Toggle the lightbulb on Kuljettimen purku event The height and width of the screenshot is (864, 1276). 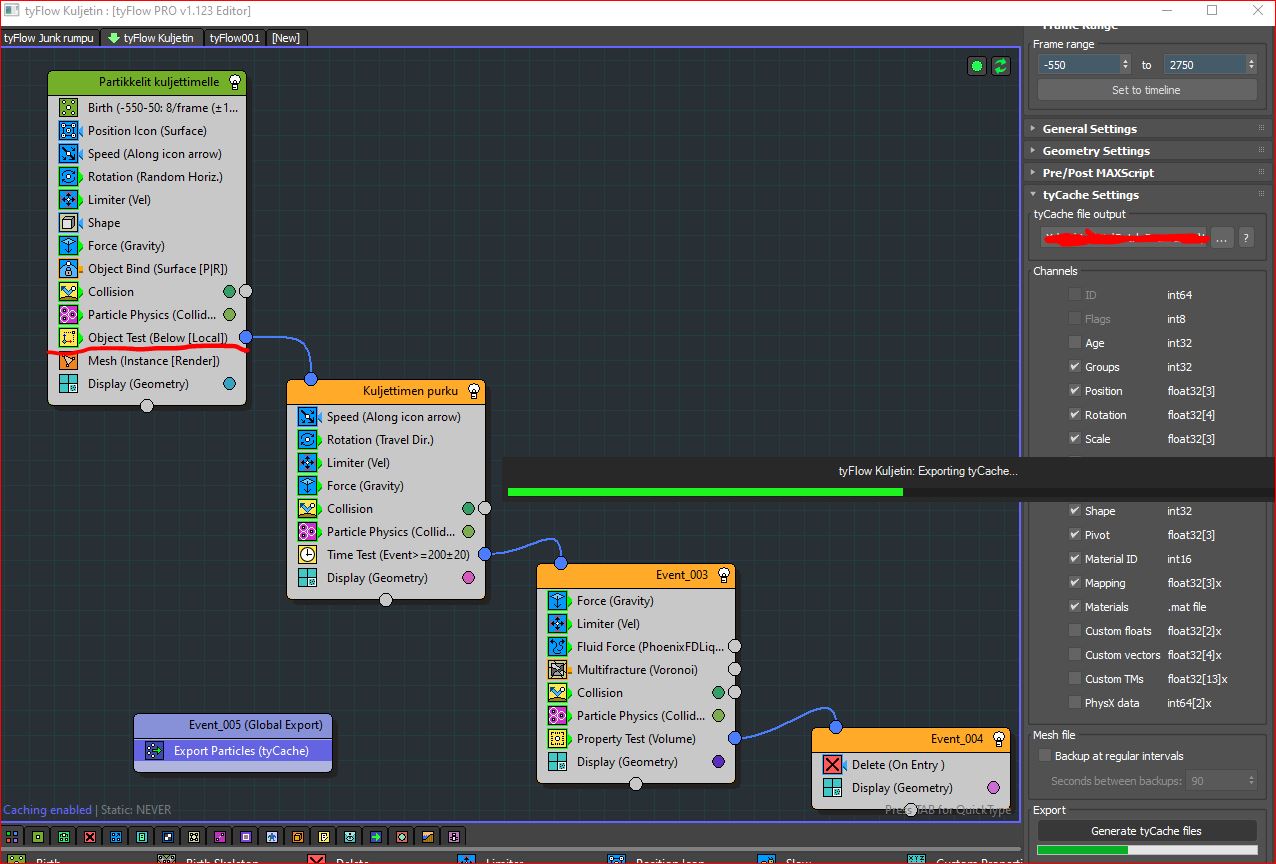tap(474, 391)
